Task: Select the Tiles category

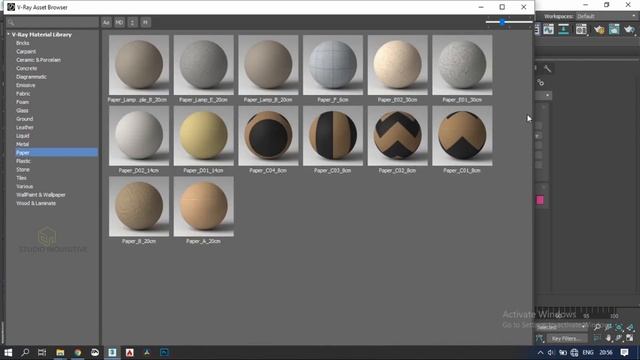Action: pyautogui.click(x=21, y=178)
